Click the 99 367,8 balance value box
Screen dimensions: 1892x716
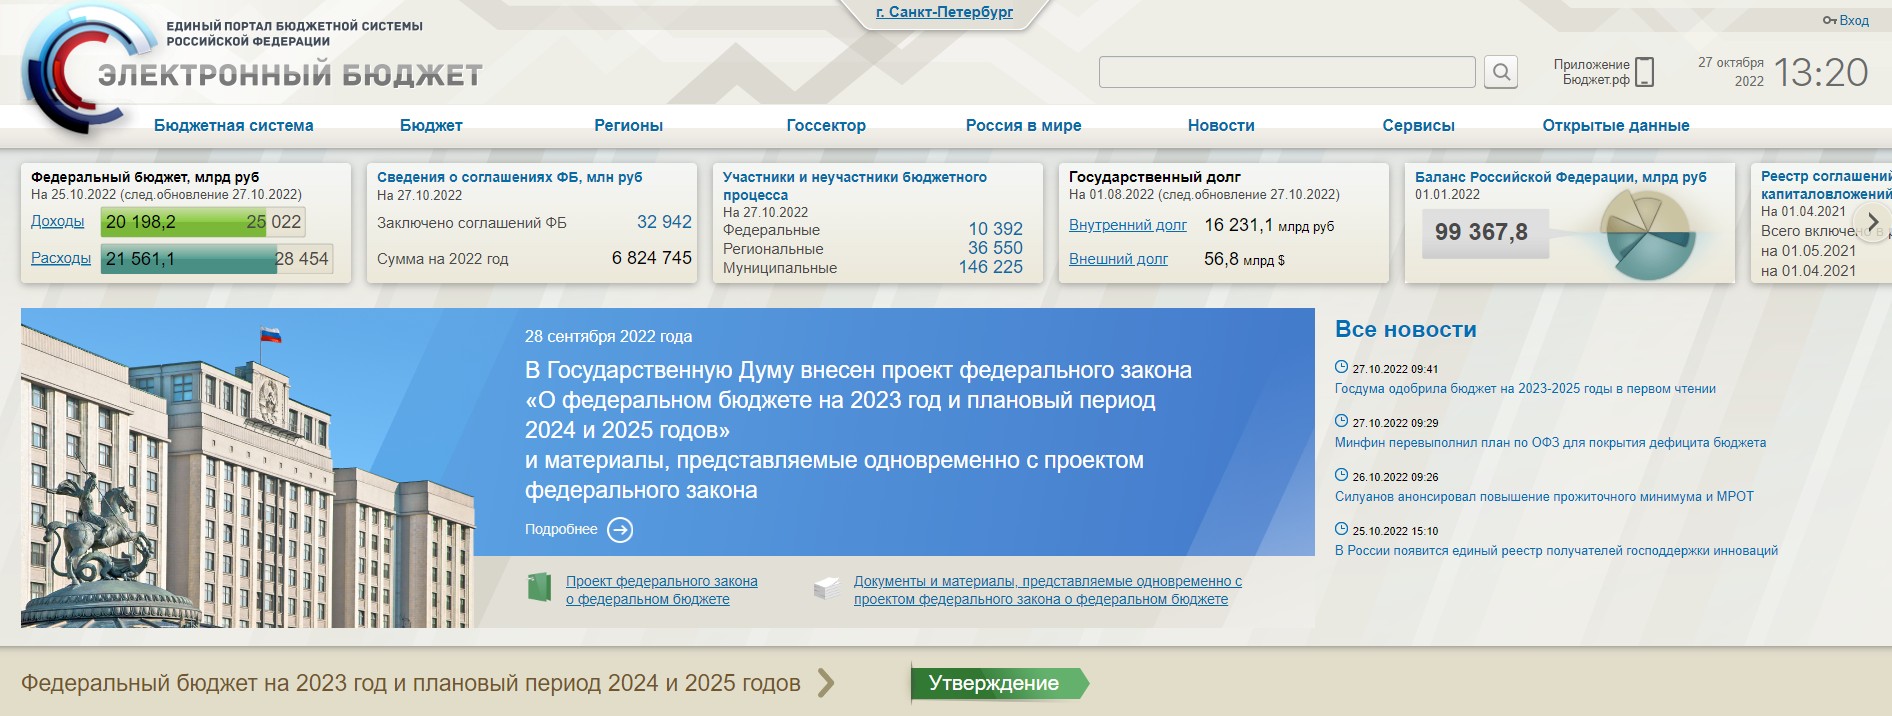click(1484, 233)
